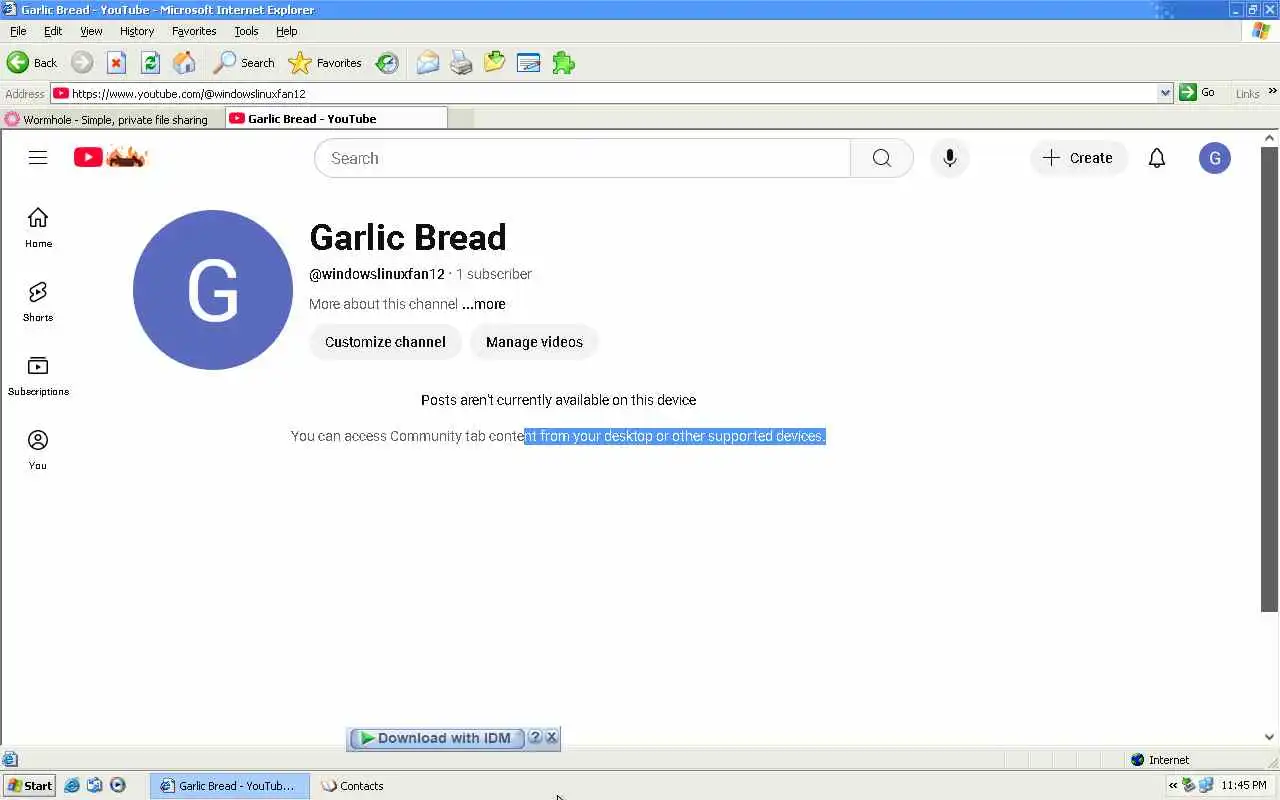Screen dimensions: 1280x800
Task: Go to Home in YouTube sidebar
Action: [x=38, y=228]
